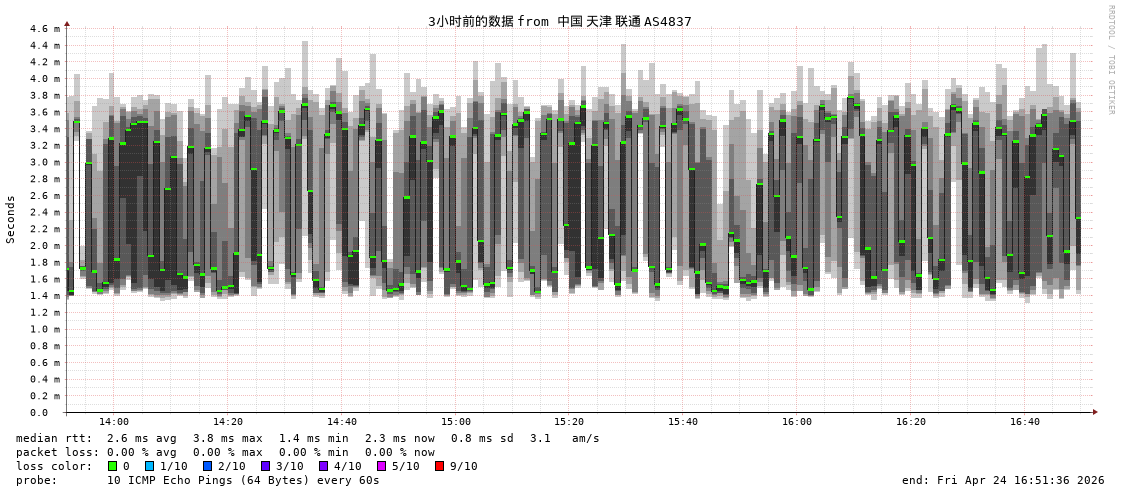Image resolution: width=1121 pixels, height=494 pixels.
Task: Click the '3.6 m' y-axis value
Action: pyautogui.click(x=45, y=112)
